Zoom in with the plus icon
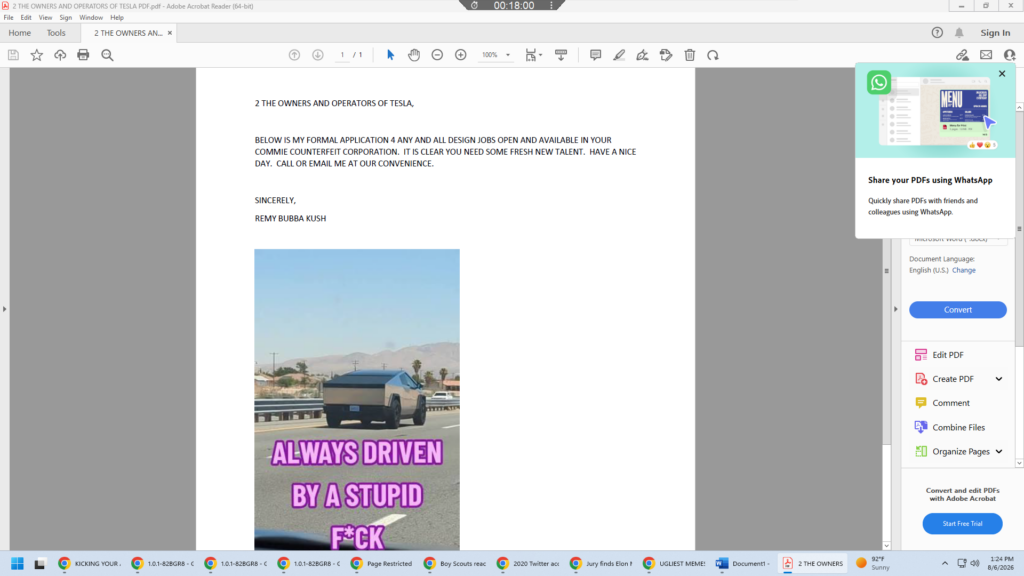The image size is (1024, 576). (461, 55)
